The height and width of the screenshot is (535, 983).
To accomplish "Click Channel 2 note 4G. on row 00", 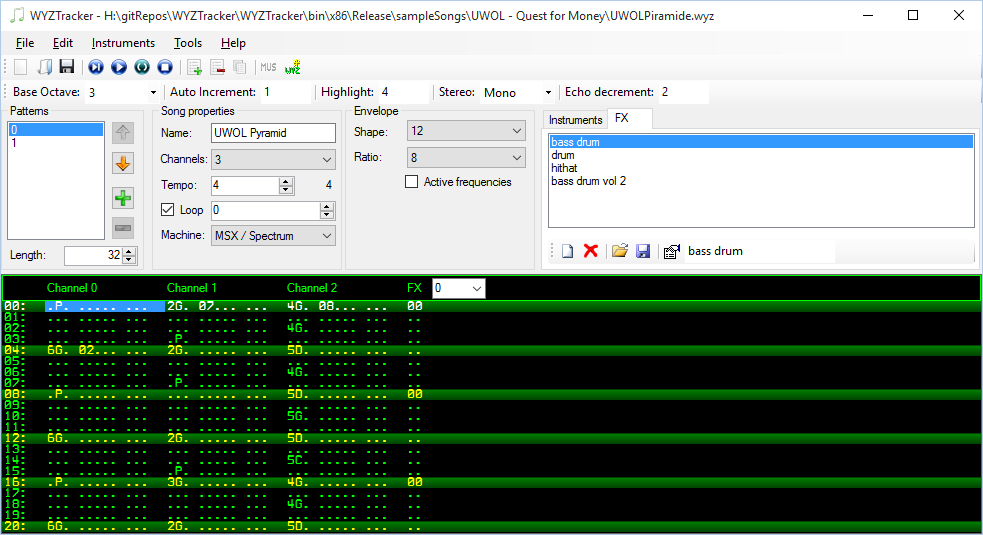I will tap(298, 306).
